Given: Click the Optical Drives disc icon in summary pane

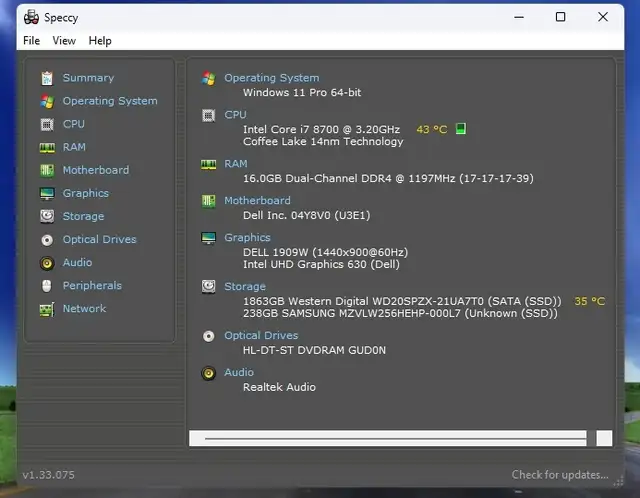Looking at the screenshot, I should tap(209, 336).
